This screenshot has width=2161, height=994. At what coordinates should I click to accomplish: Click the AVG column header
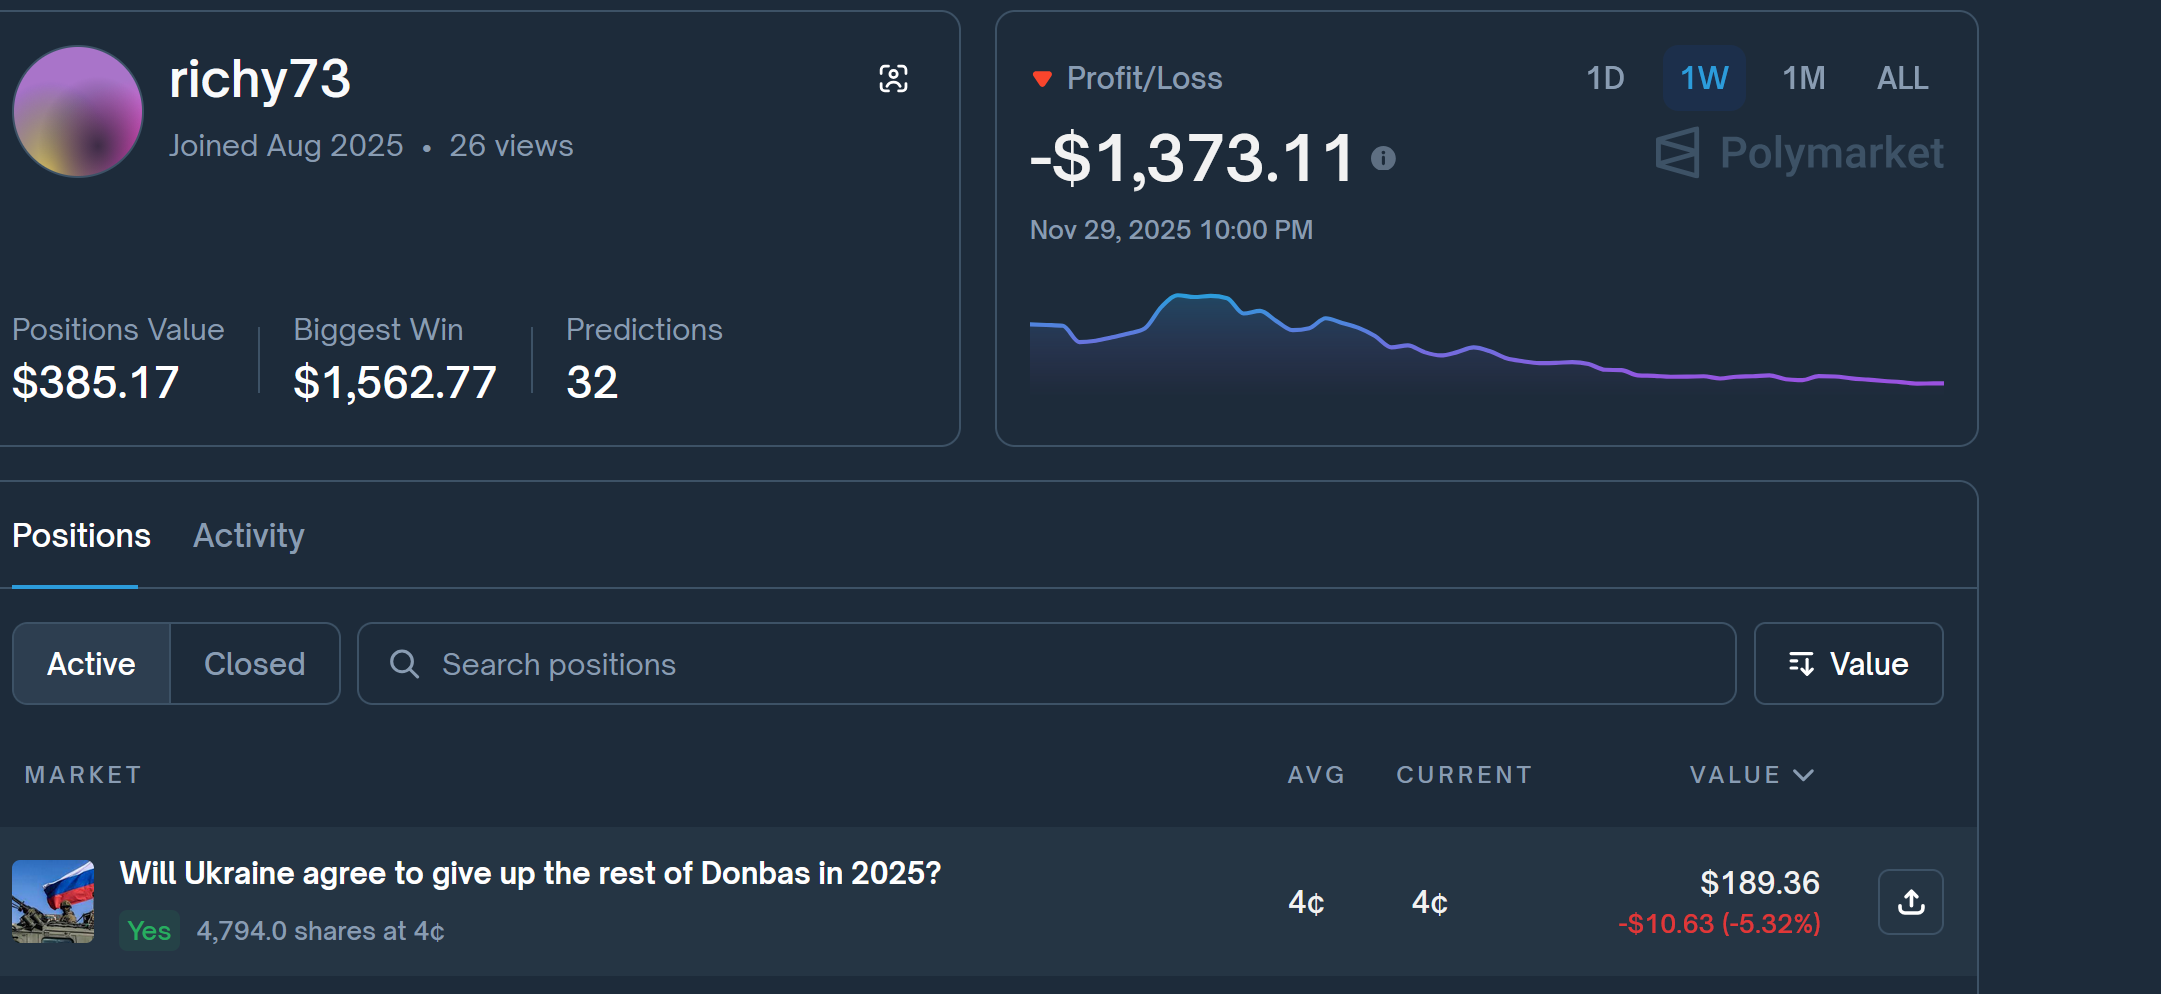(1316, 775)
